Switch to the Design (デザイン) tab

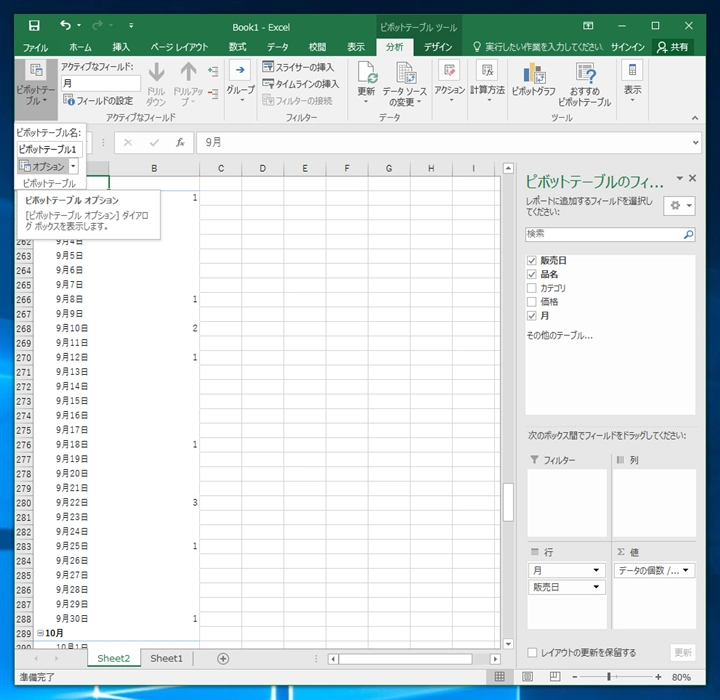click(438, 47)
